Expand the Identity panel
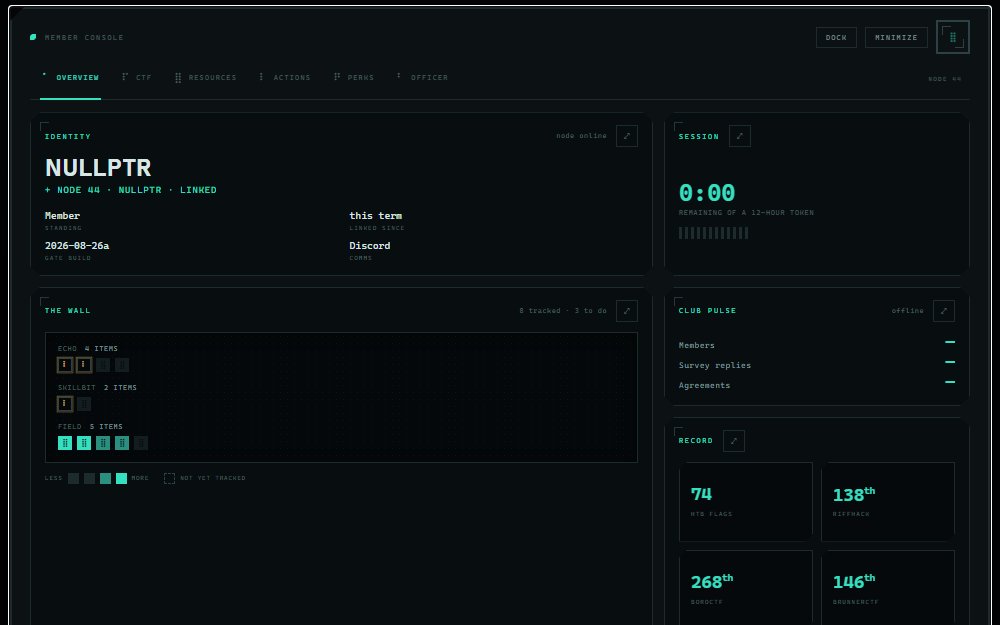Screen dimensions: 1000x625 pos(626,136)
